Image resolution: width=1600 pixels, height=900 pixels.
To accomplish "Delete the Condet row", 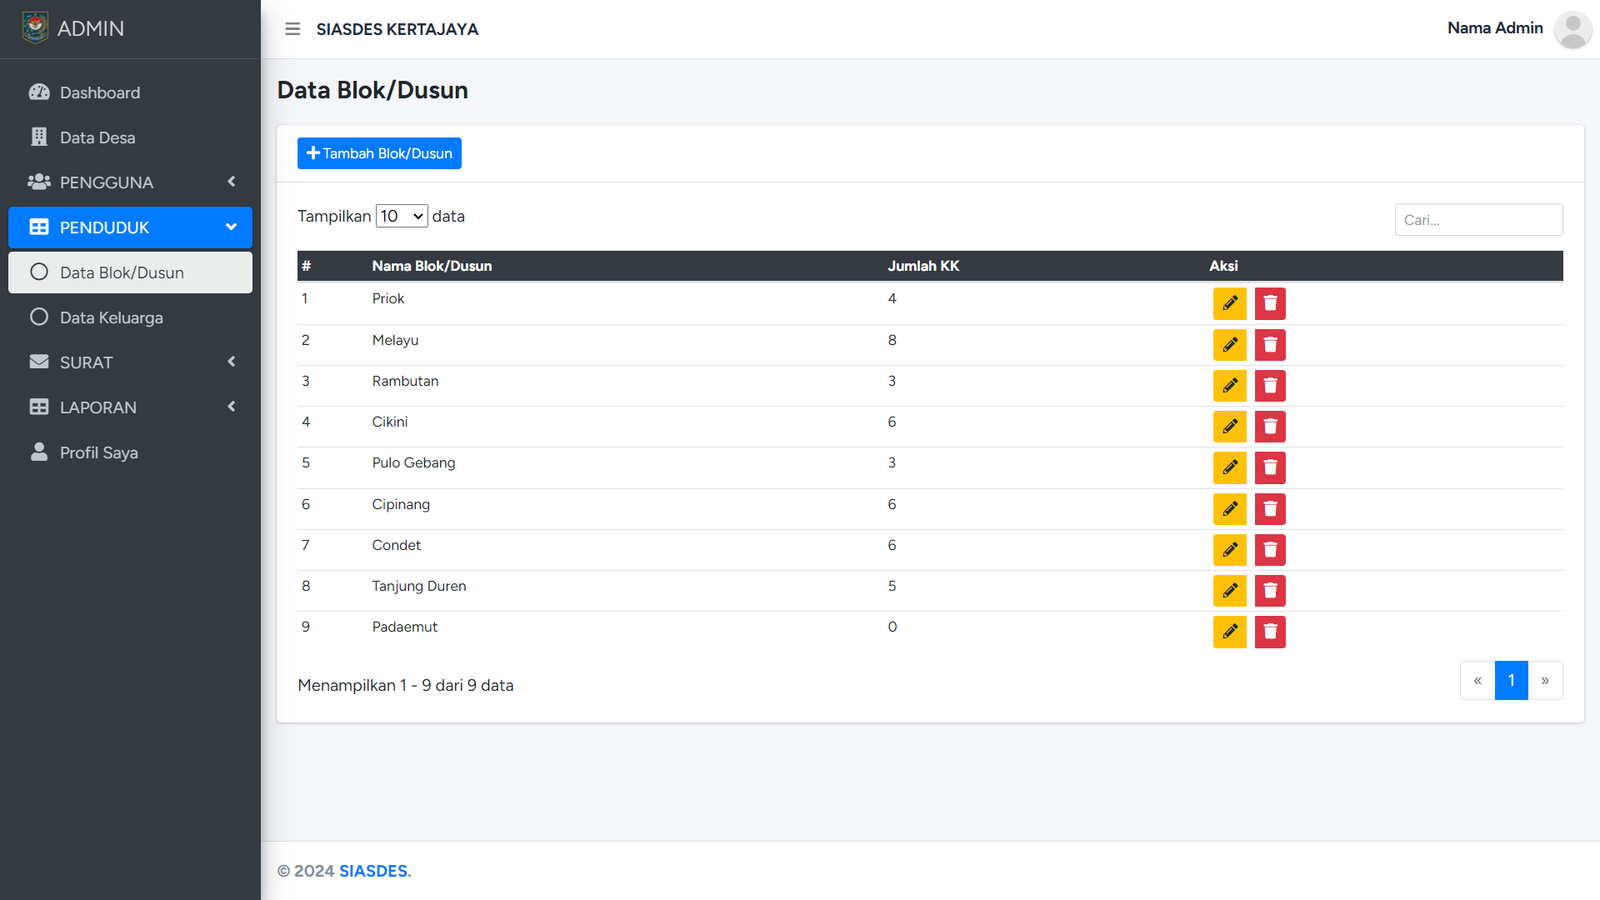I will 1270,550.
